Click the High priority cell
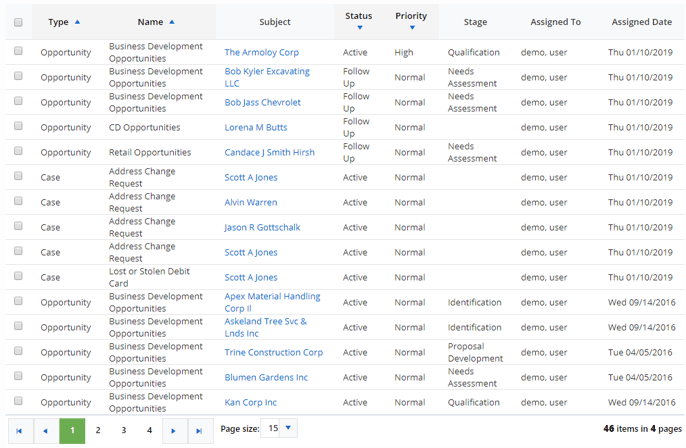Image resolution: width=686 pixels, height=448 pixels. pos(403,52)
